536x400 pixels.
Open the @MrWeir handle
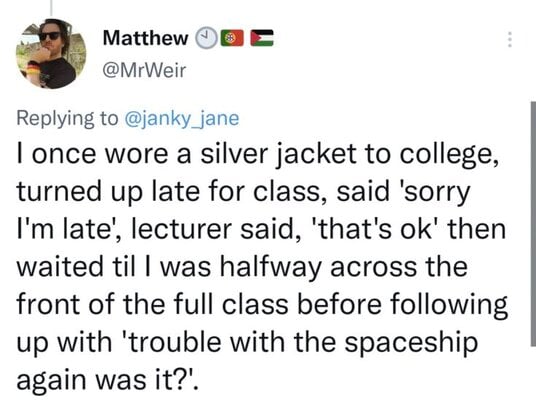coord(144,71)
